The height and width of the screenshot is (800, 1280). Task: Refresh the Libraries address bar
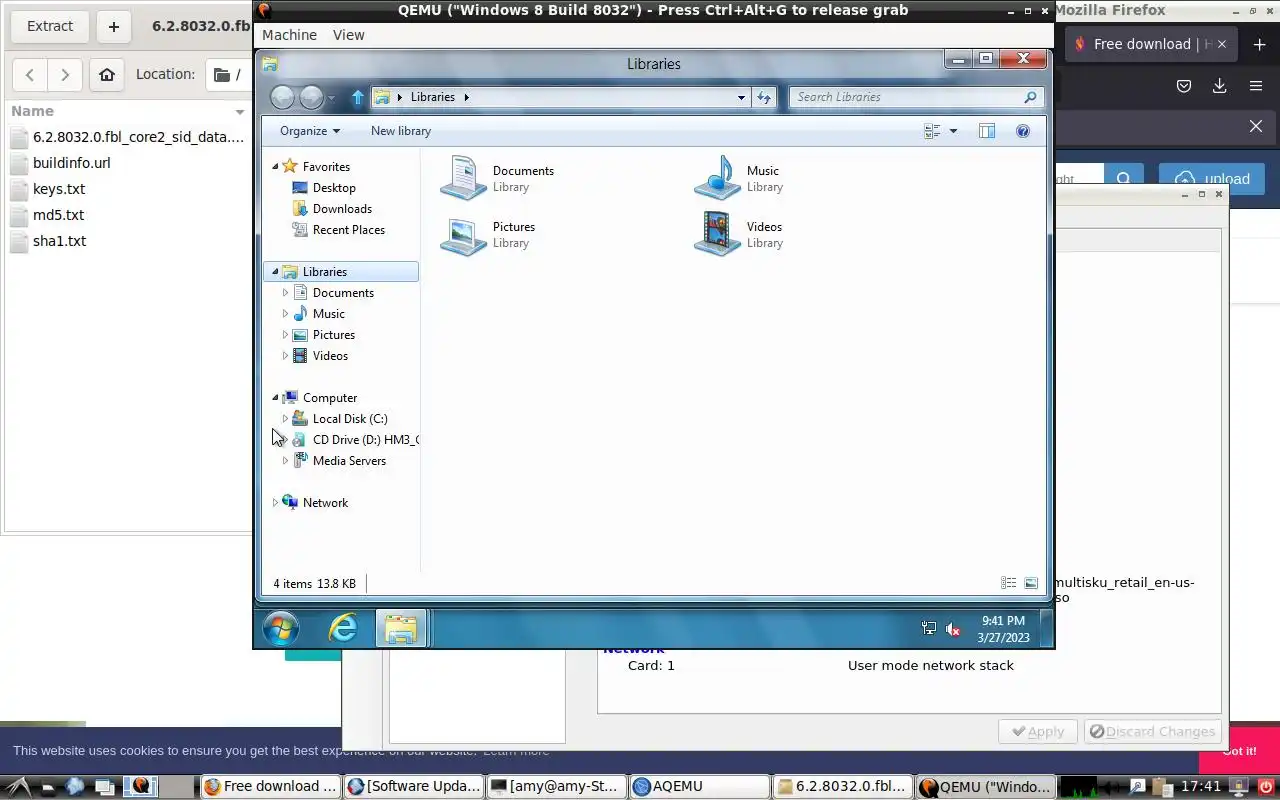(x=764, y=97)
